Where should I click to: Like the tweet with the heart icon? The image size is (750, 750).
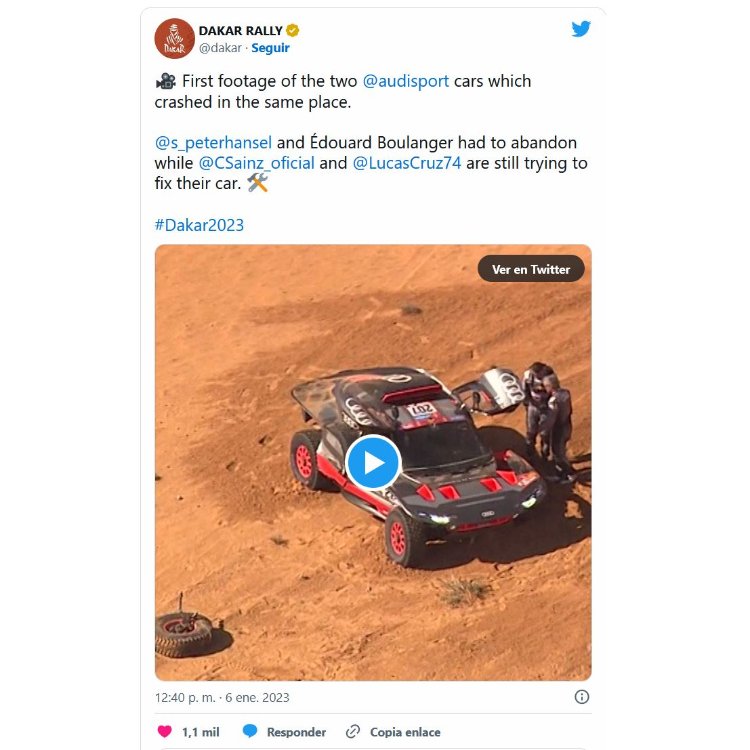pos(165,731)
